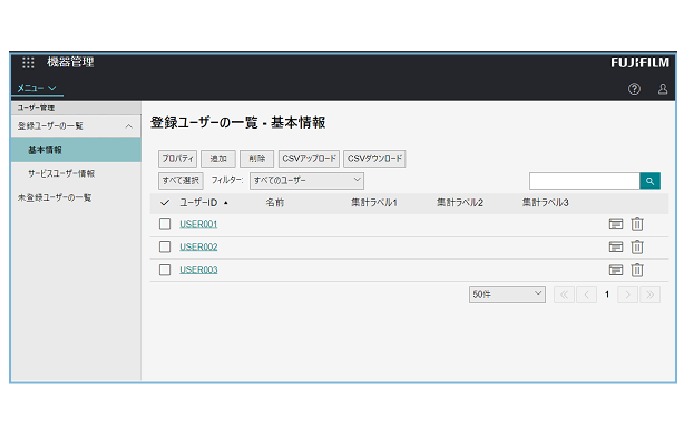
Task: Click the 集計ラベル3 column header
Action: pos(545,203)
